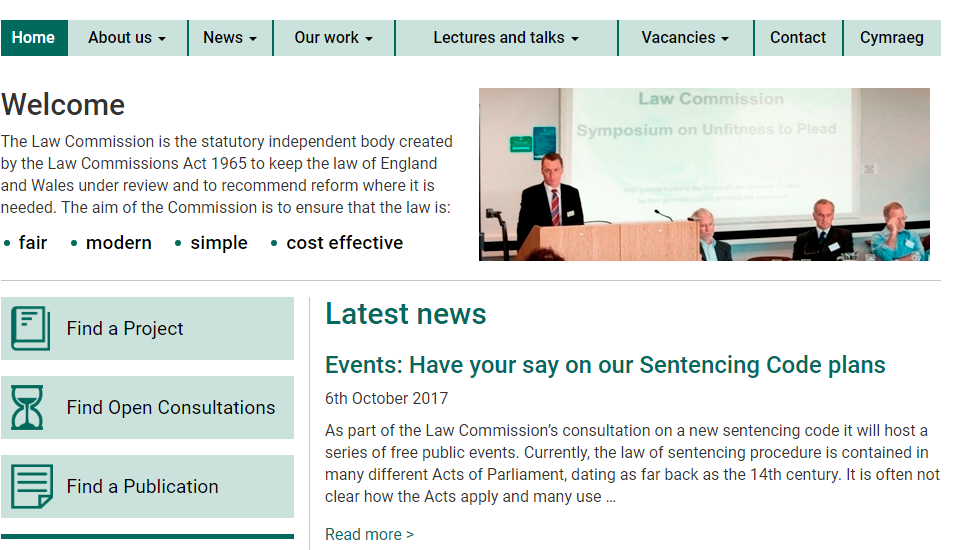Click the hourglass icon for Open Consultations
The image size is (955, 550).
(28, 407)
